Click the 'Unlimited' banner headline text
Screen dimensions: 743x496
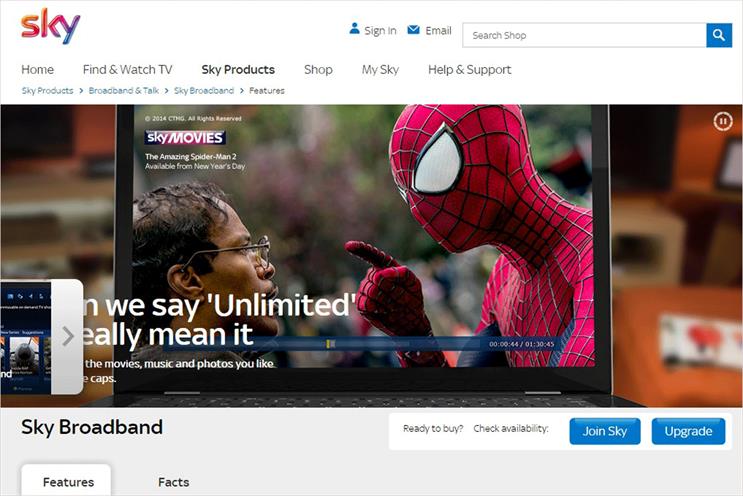coord(219,320)
